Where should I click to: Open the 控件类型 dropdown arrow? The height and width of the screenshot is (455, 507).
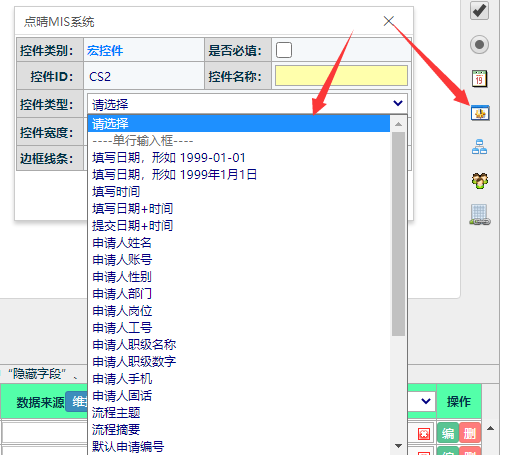pos(398,103)
